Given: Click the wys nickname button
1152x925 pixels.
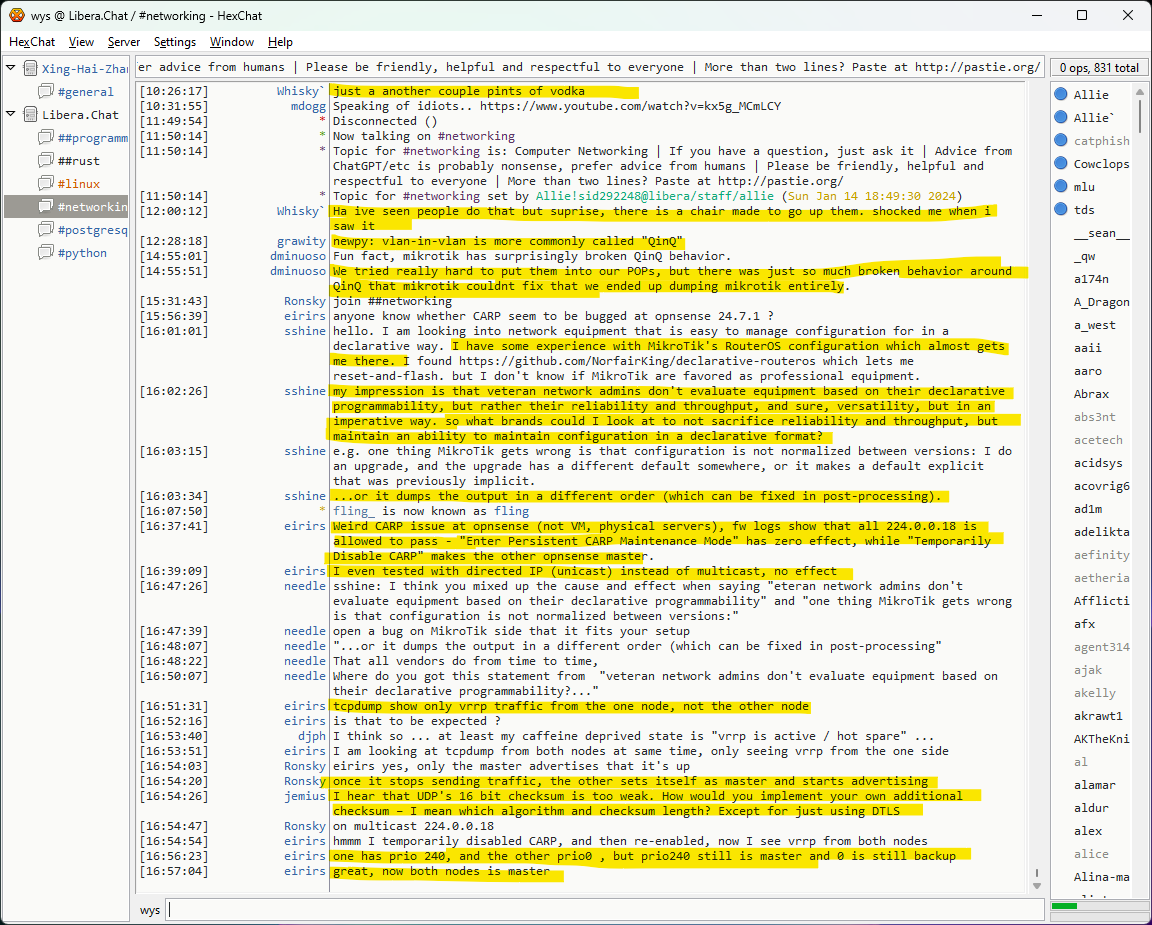Looking at the screenshot, I should point(150,910).
